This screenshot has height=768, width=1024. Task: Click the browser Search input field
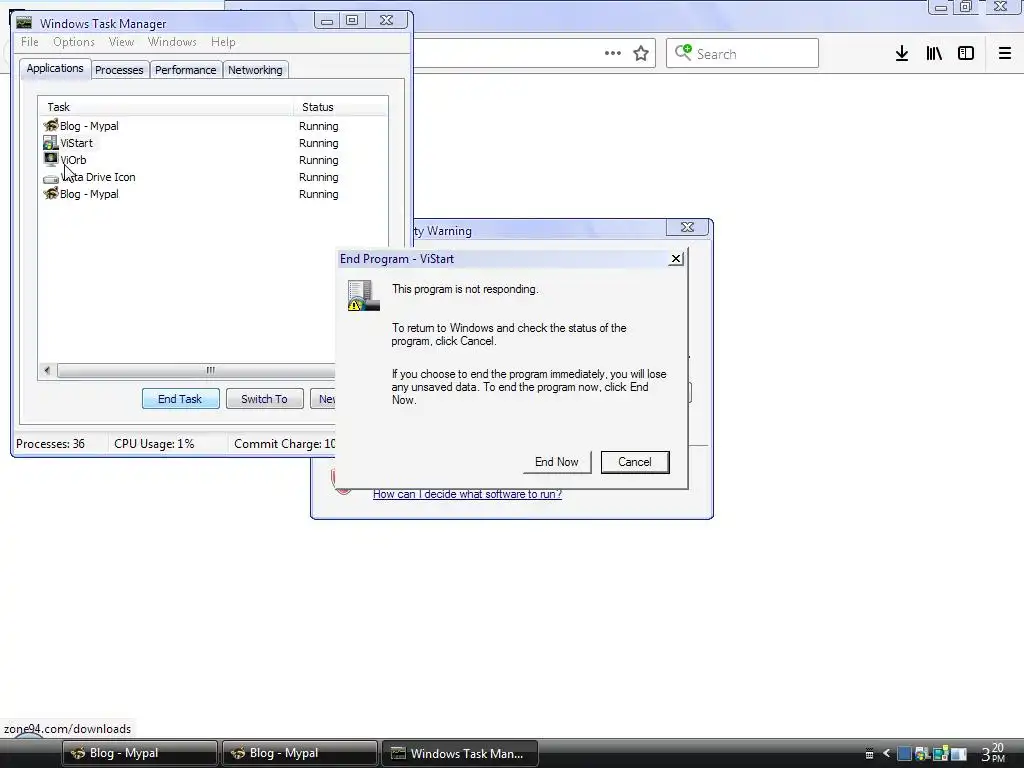(743, 54)
